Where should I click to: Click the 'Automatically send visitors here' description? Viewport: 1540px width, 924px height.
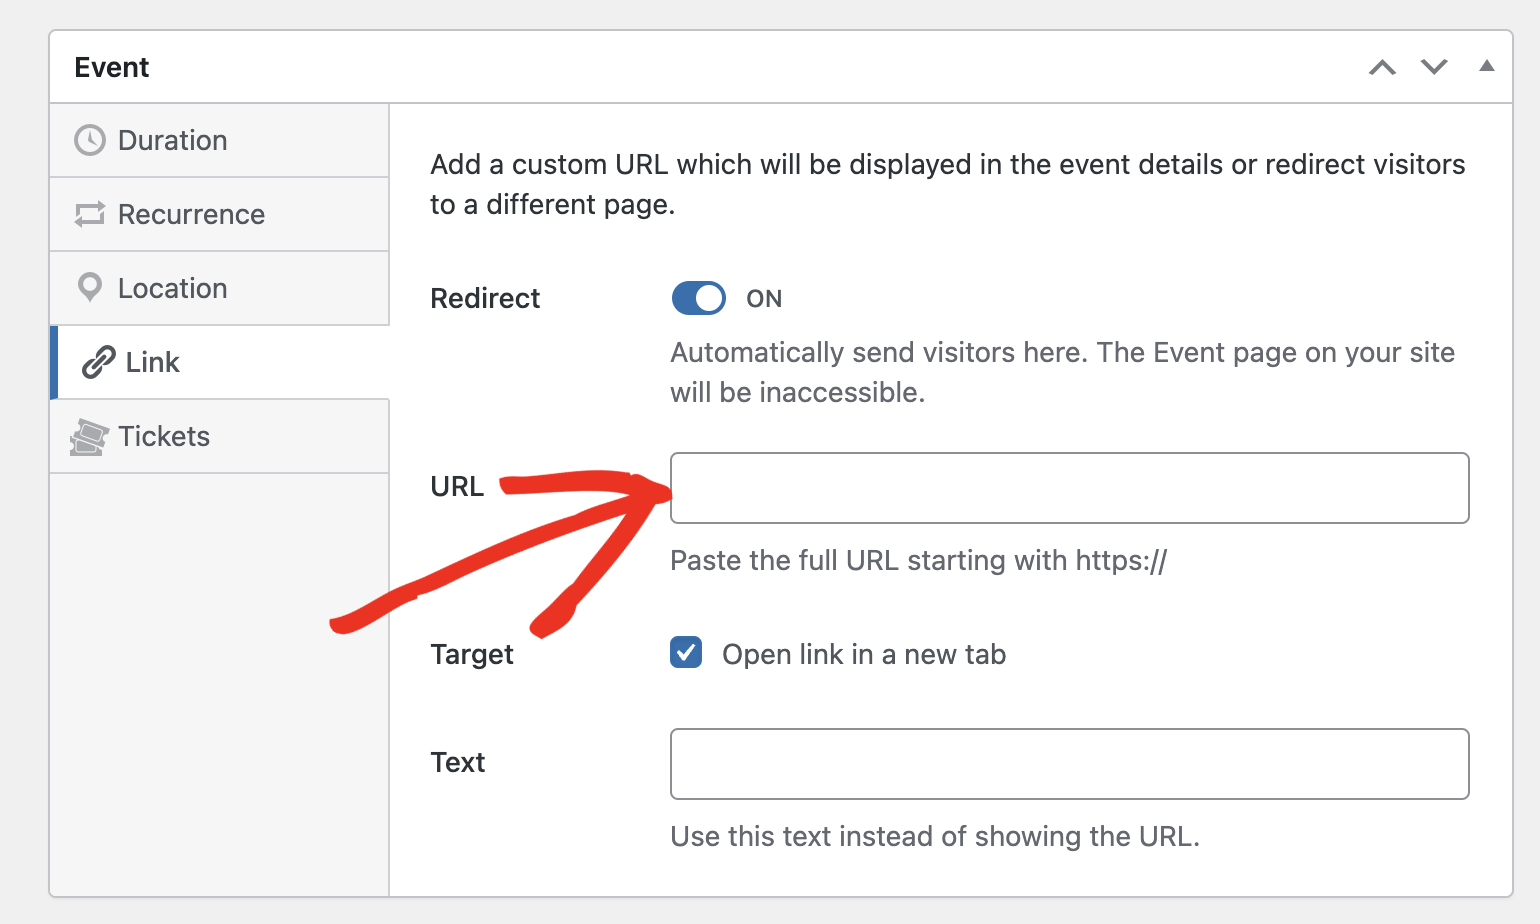[1063, 372]
